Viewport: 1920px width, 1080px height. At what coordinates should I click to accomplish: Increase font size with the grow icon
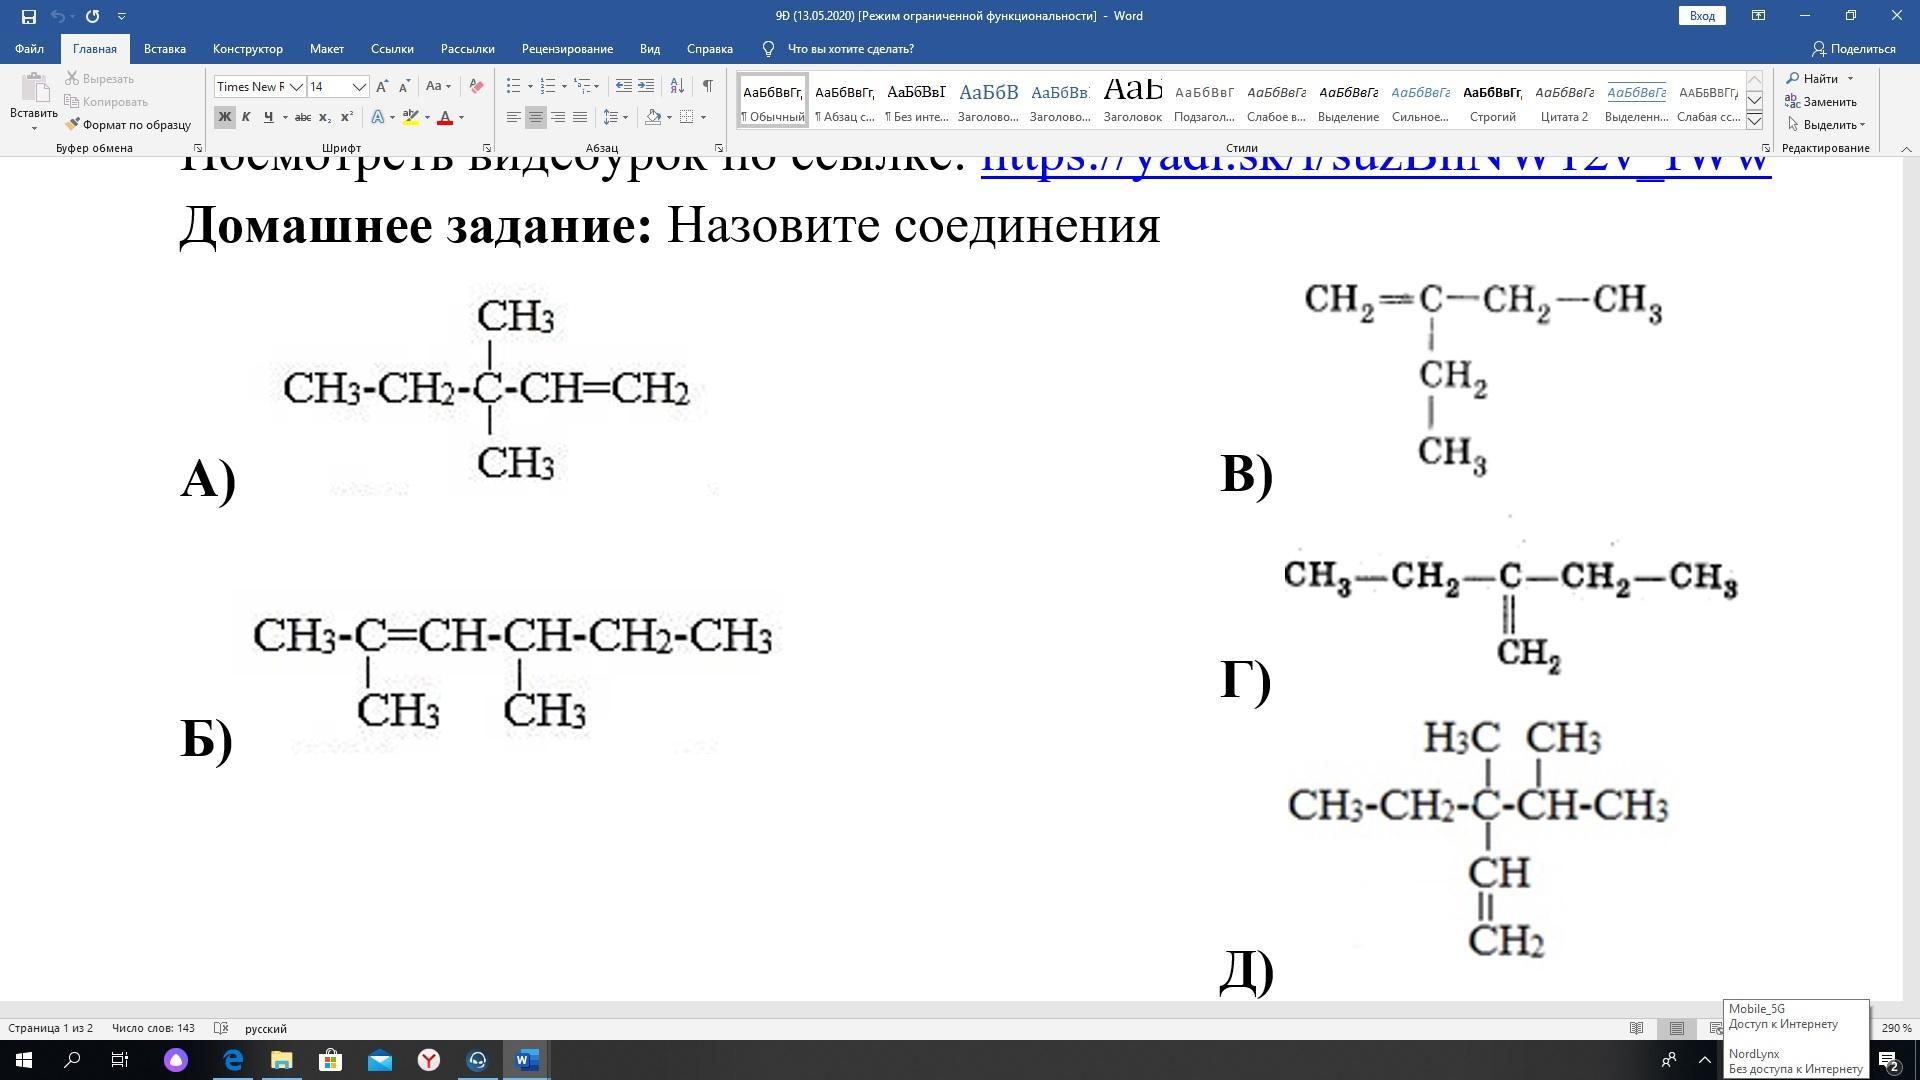(382, 87)
